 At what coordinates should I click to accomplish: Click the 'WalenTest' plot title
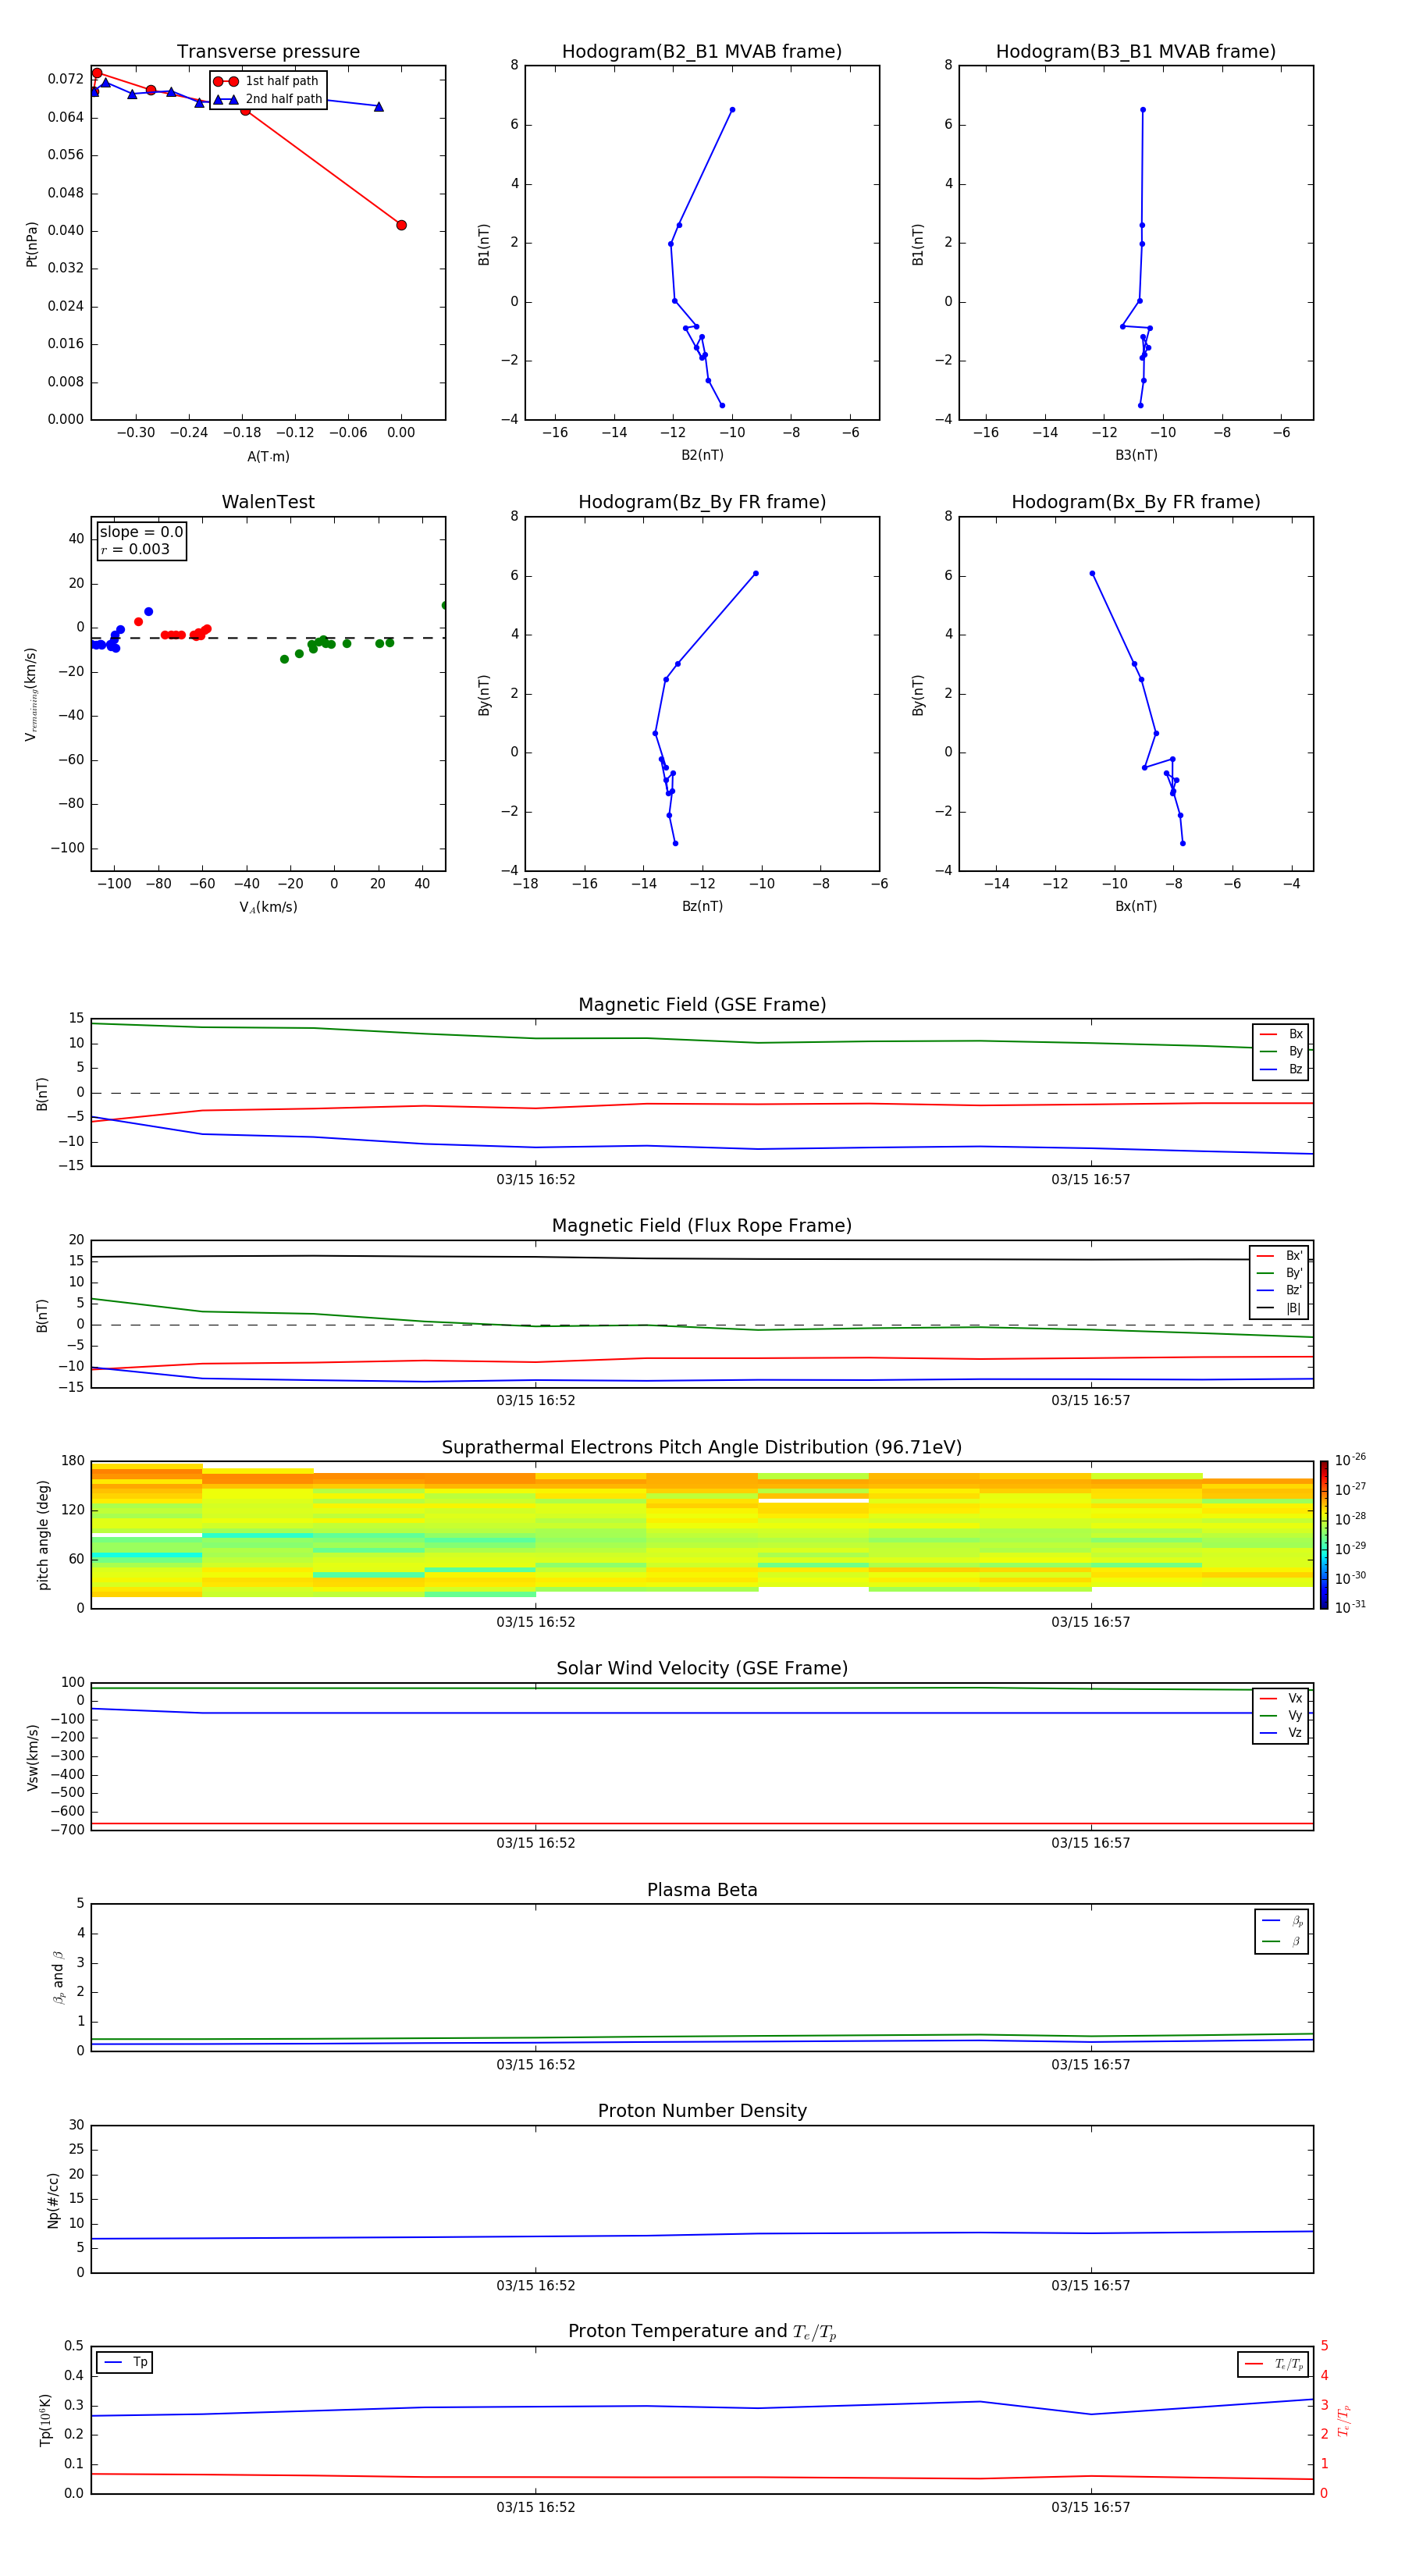[268, 502]
